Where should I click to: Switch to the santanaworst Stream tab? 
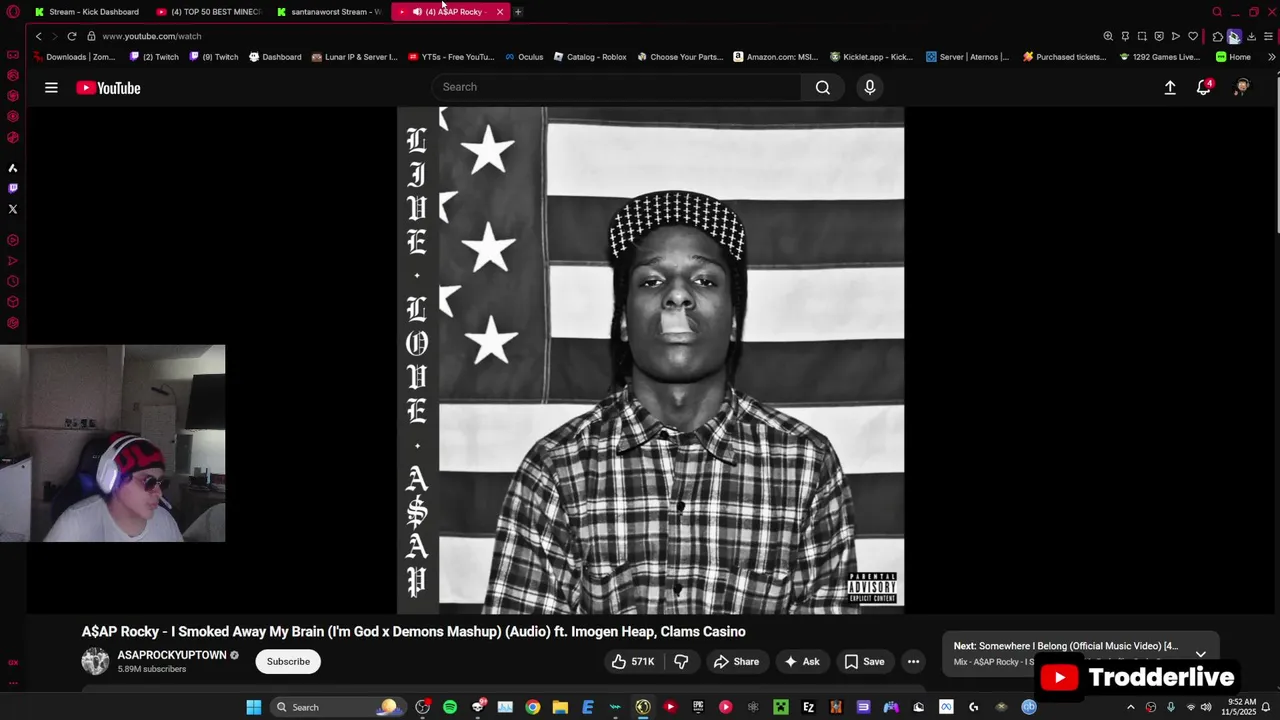(x=330, y=12)
